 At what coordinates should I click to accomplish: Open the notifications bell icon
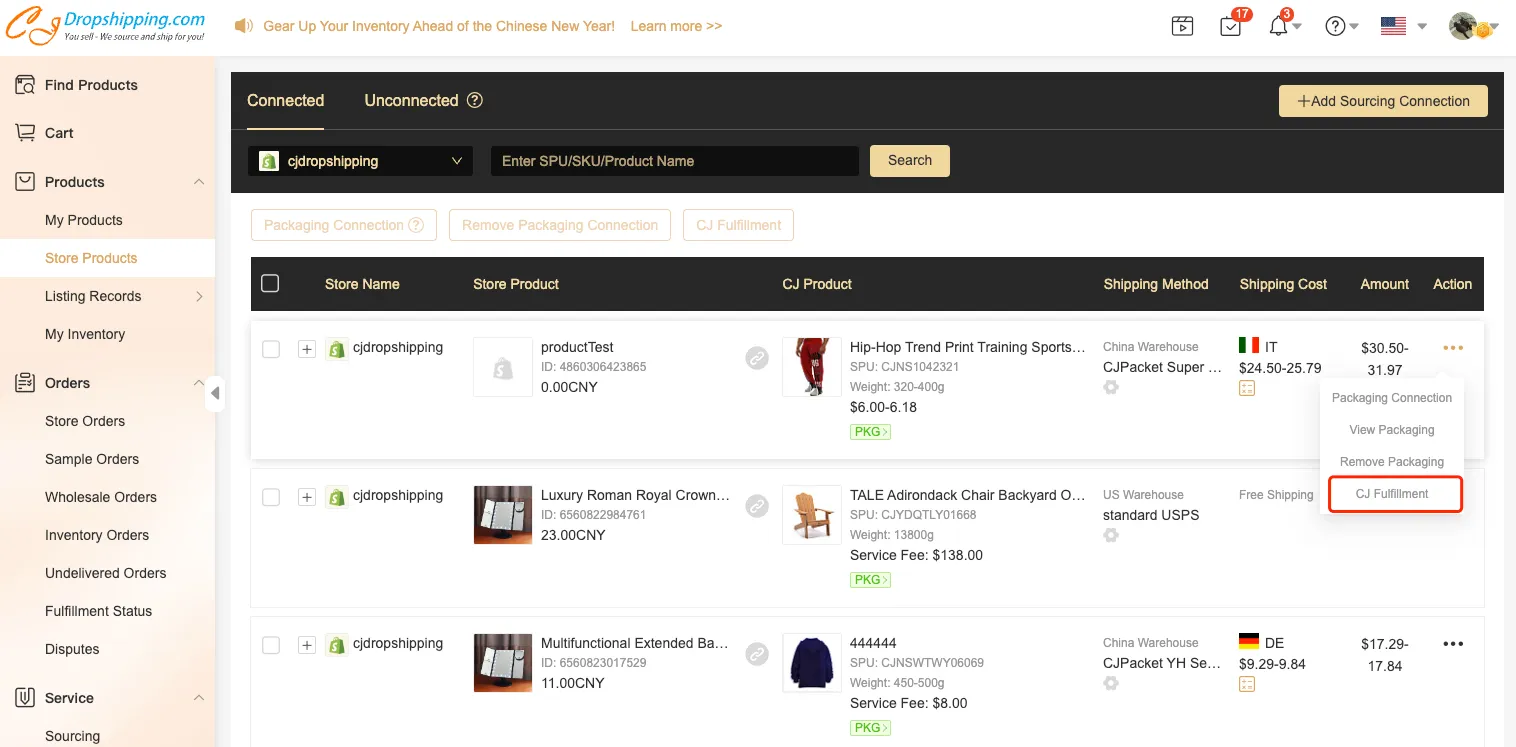point(1279,27)
